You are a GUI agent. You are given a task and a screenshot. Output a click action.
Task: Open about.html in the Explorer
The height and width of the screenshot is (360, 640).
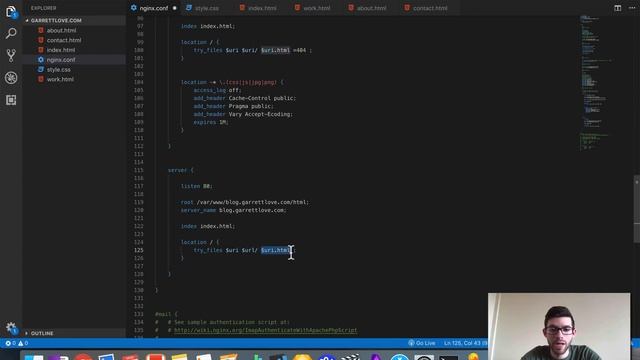(x=61, y=30)
